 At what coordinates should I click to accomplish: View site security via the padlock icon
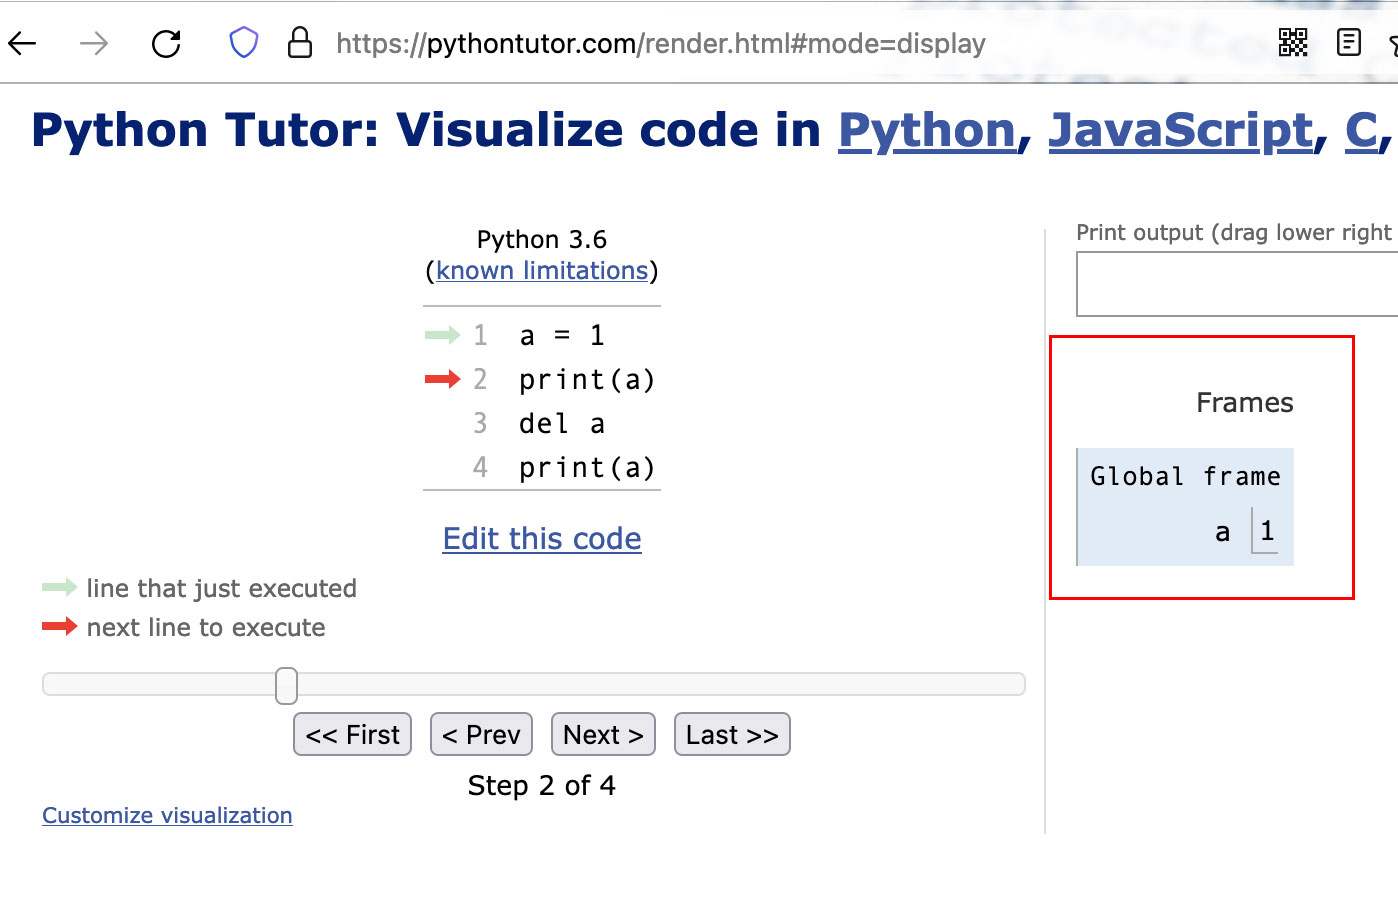tap(300, 42)
